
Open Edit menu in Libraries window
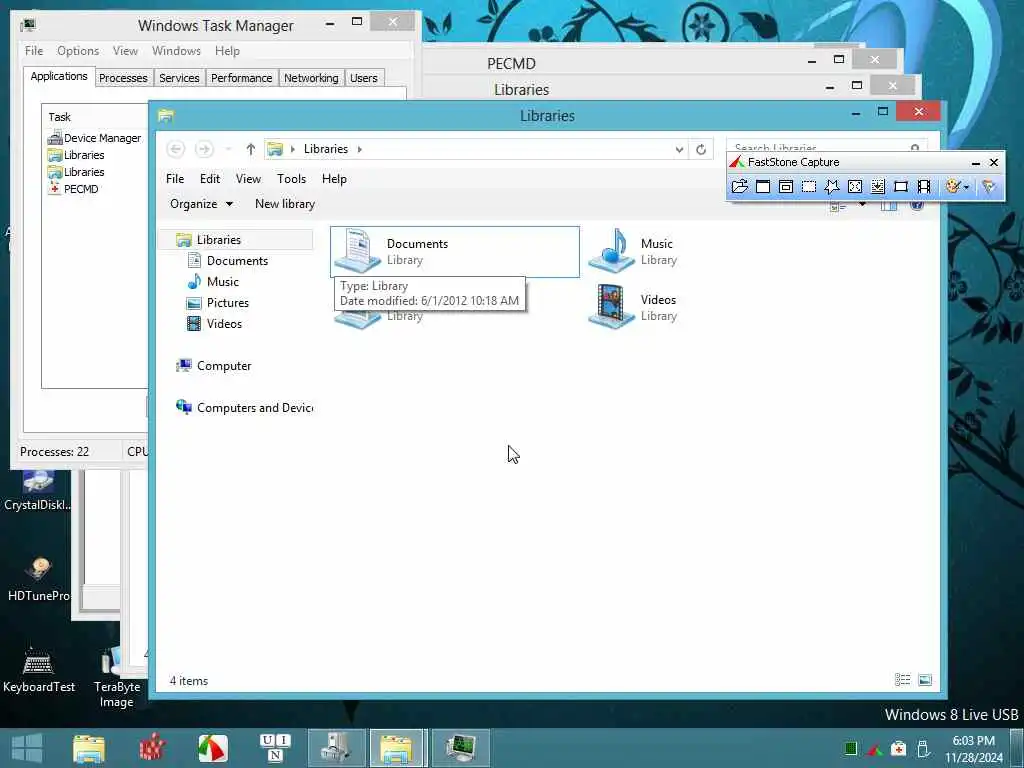pos(210,179)
